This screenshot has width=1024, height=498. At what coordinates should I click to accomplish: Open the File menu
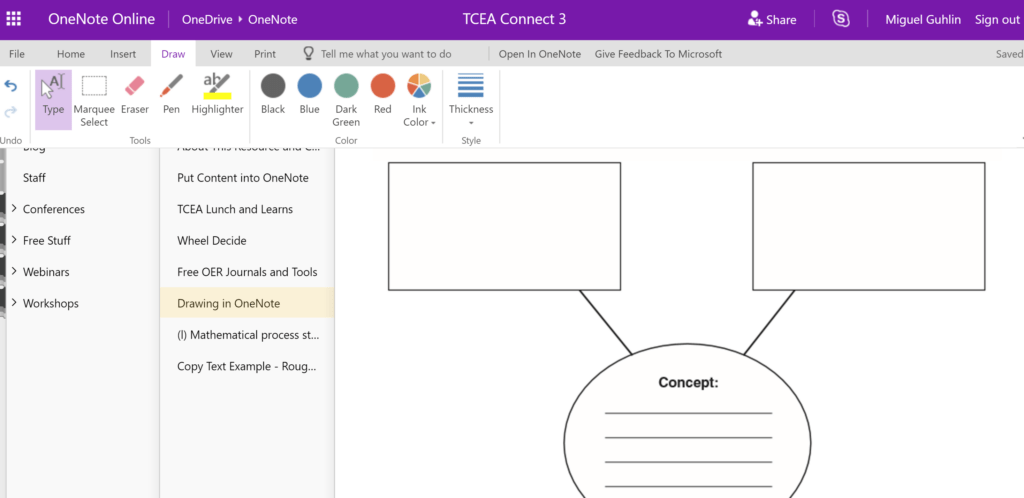coord(17,54)
